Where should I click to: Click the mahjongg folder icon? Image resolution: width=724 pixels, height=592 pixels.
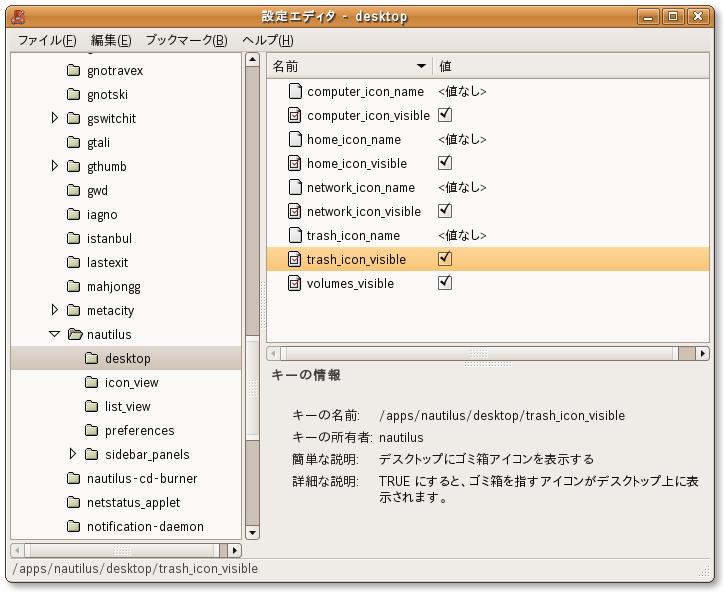coord(73,286)
